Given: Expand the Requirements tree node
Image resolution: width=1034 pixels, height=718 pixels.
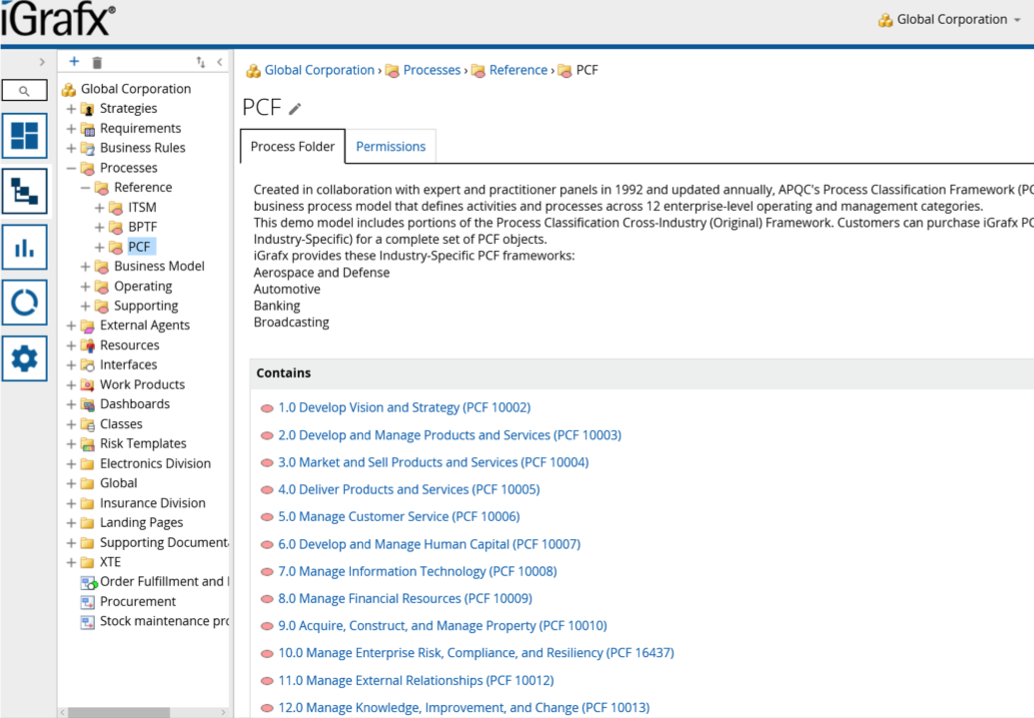Looking at the screenshot, I should [71, 129].
